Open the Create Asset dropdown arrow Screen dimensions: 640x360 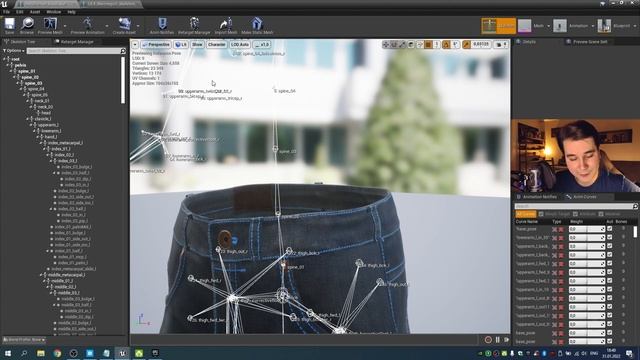click(x=138, y=26)
